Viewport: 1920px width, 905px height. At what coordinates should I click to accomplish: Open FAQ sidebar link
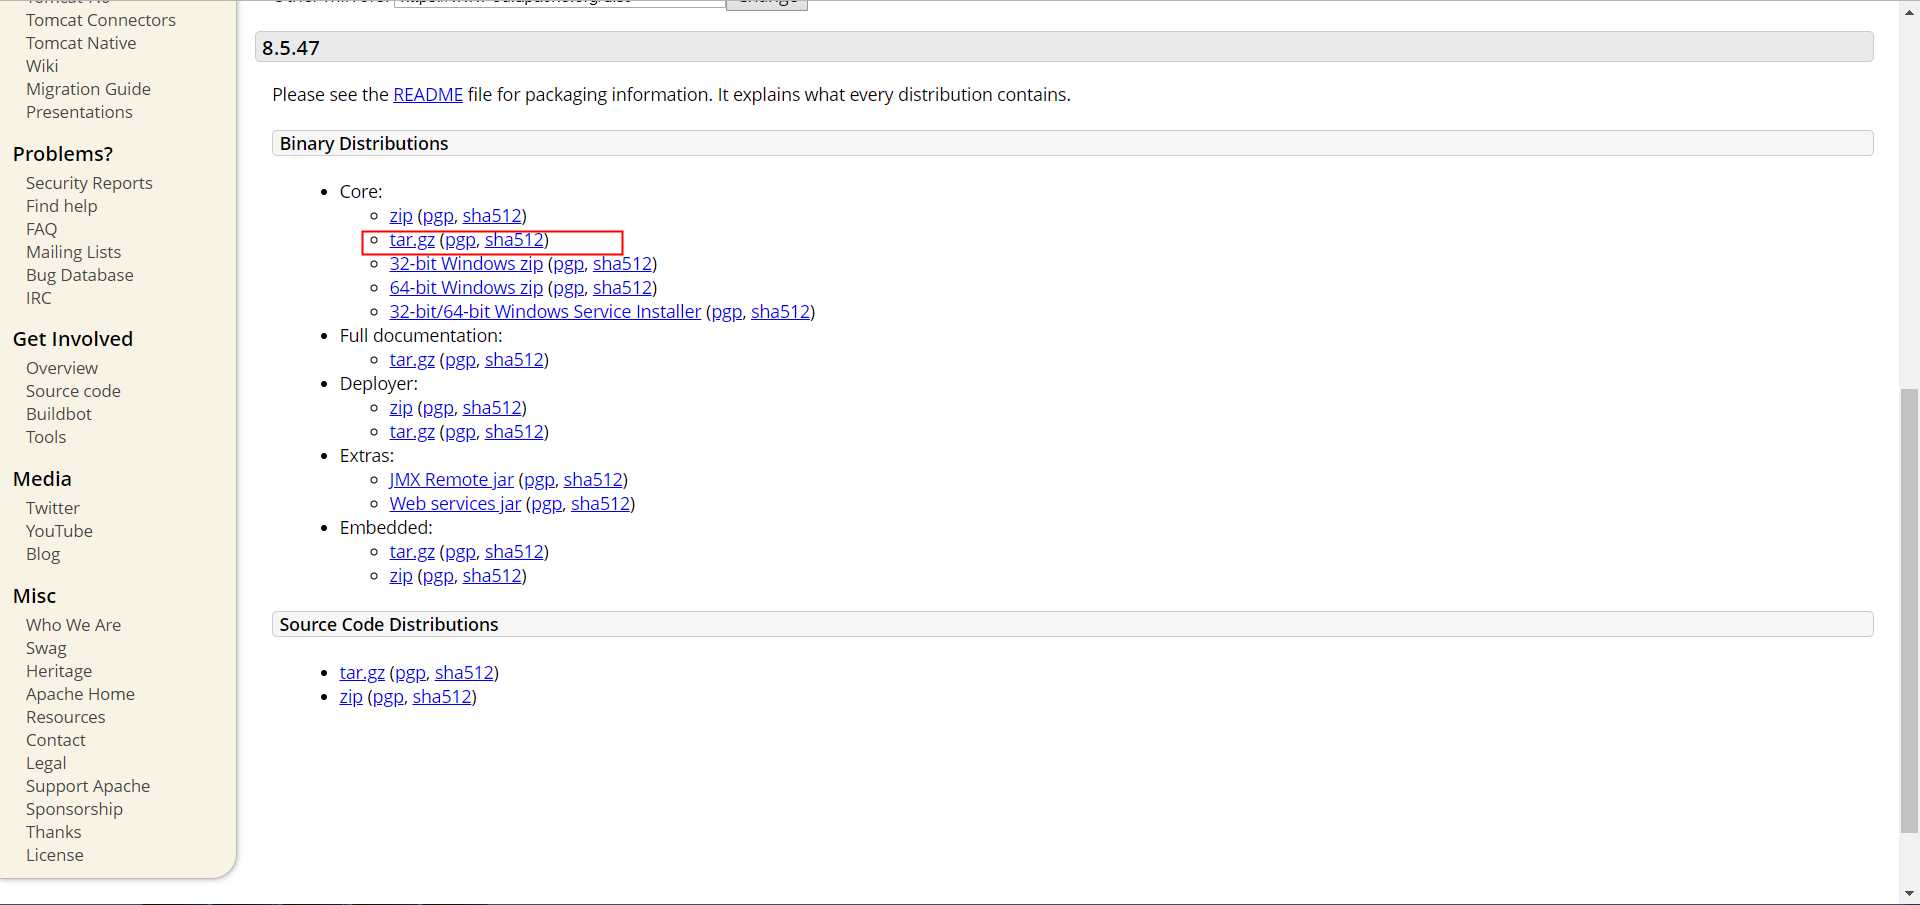(x=41, y=229)
